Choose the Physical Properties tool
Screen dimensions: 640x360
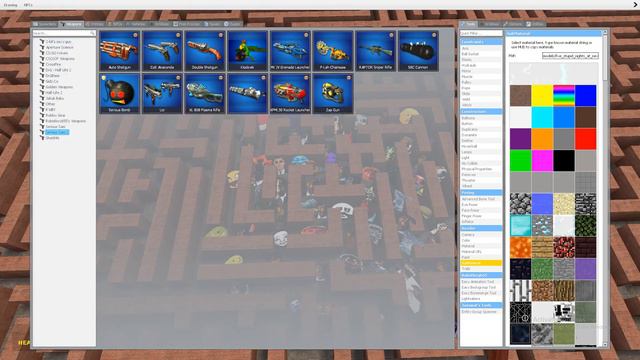[481, 169]
